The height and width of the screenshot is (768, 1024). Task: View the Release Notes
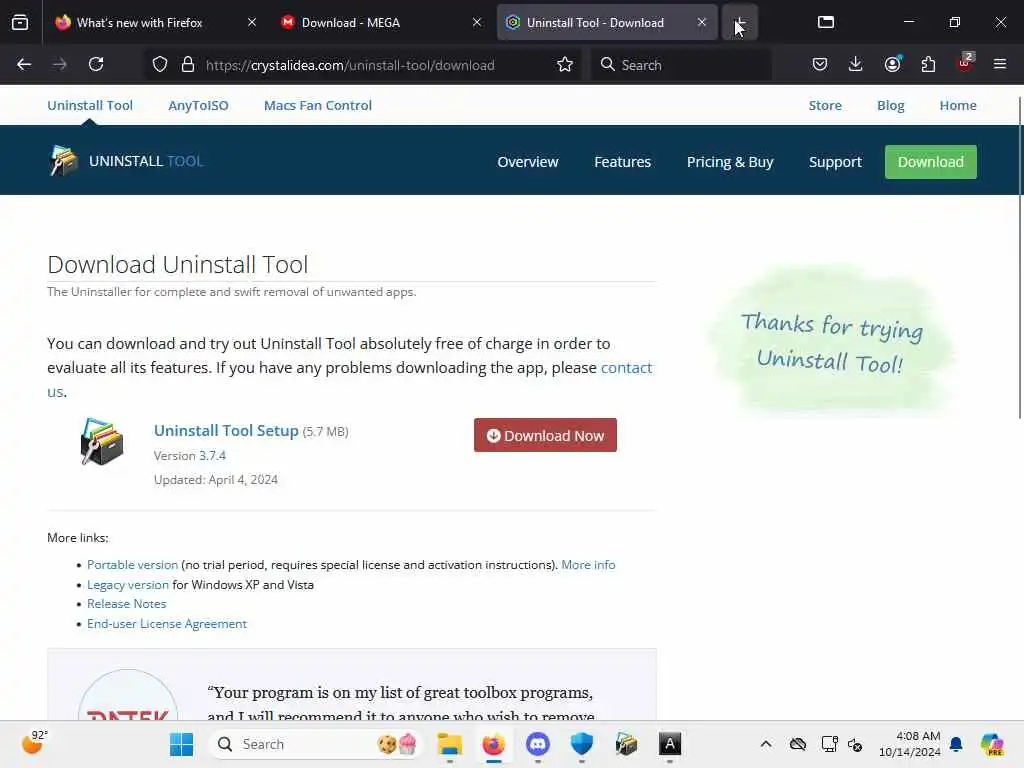pos(127,604)
